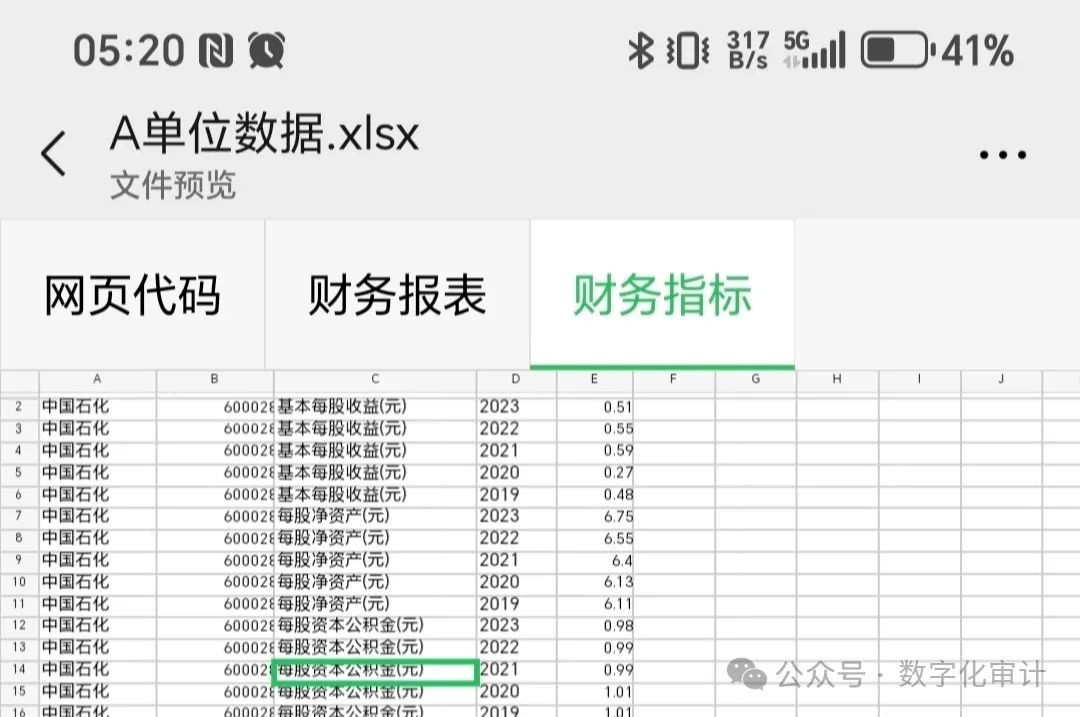Click year cell 2019 in row 6

pos(516,495)
